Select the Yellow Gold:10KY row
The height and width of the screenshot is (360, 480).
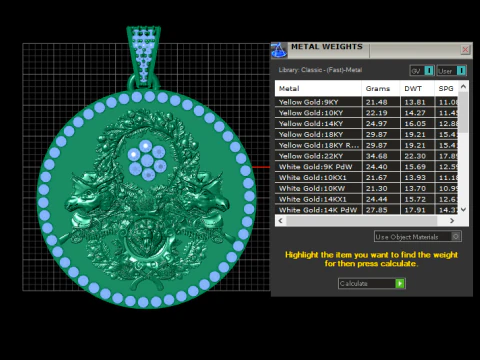(x=366, y=113)
